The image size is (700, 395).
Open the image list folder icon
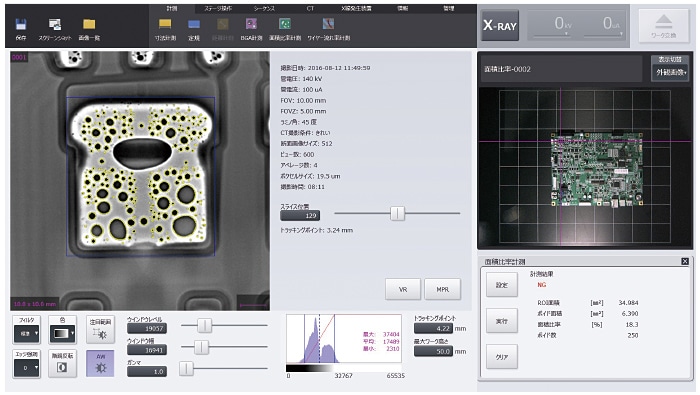pyautogui.click(x=89, y=25)
